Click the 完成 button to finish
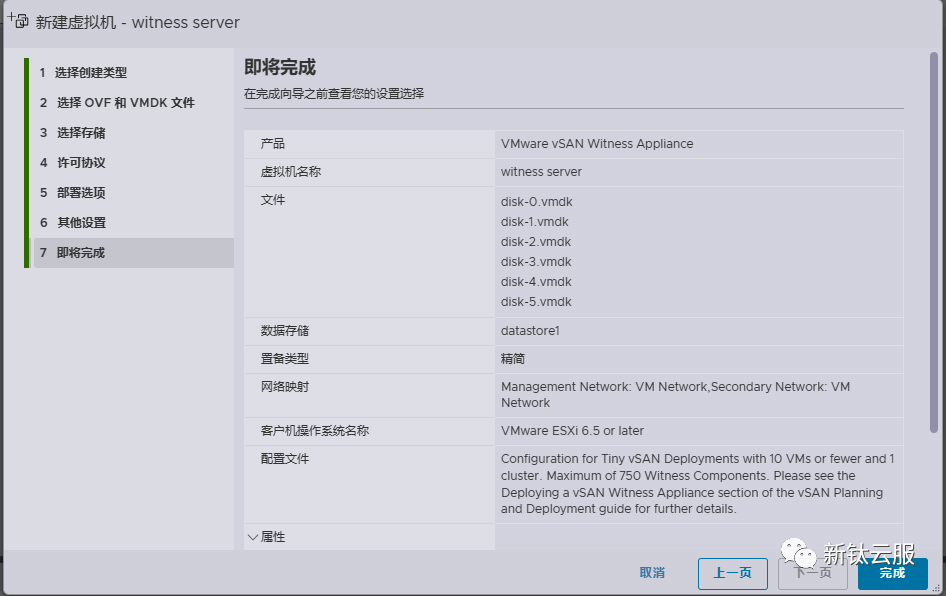This screenshot has height=596, width=946. [892, 573]
